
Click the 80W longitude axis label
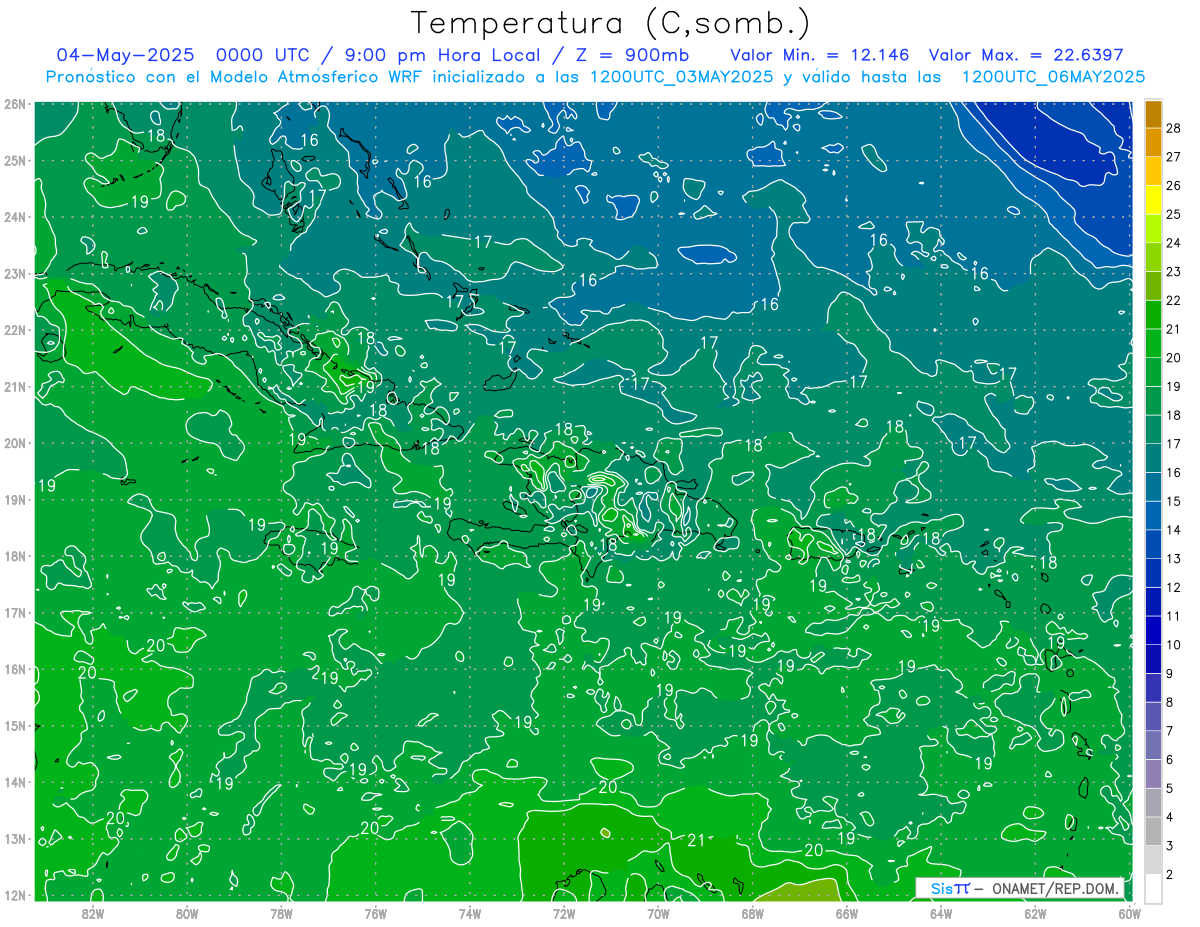[x=187, y=913]
